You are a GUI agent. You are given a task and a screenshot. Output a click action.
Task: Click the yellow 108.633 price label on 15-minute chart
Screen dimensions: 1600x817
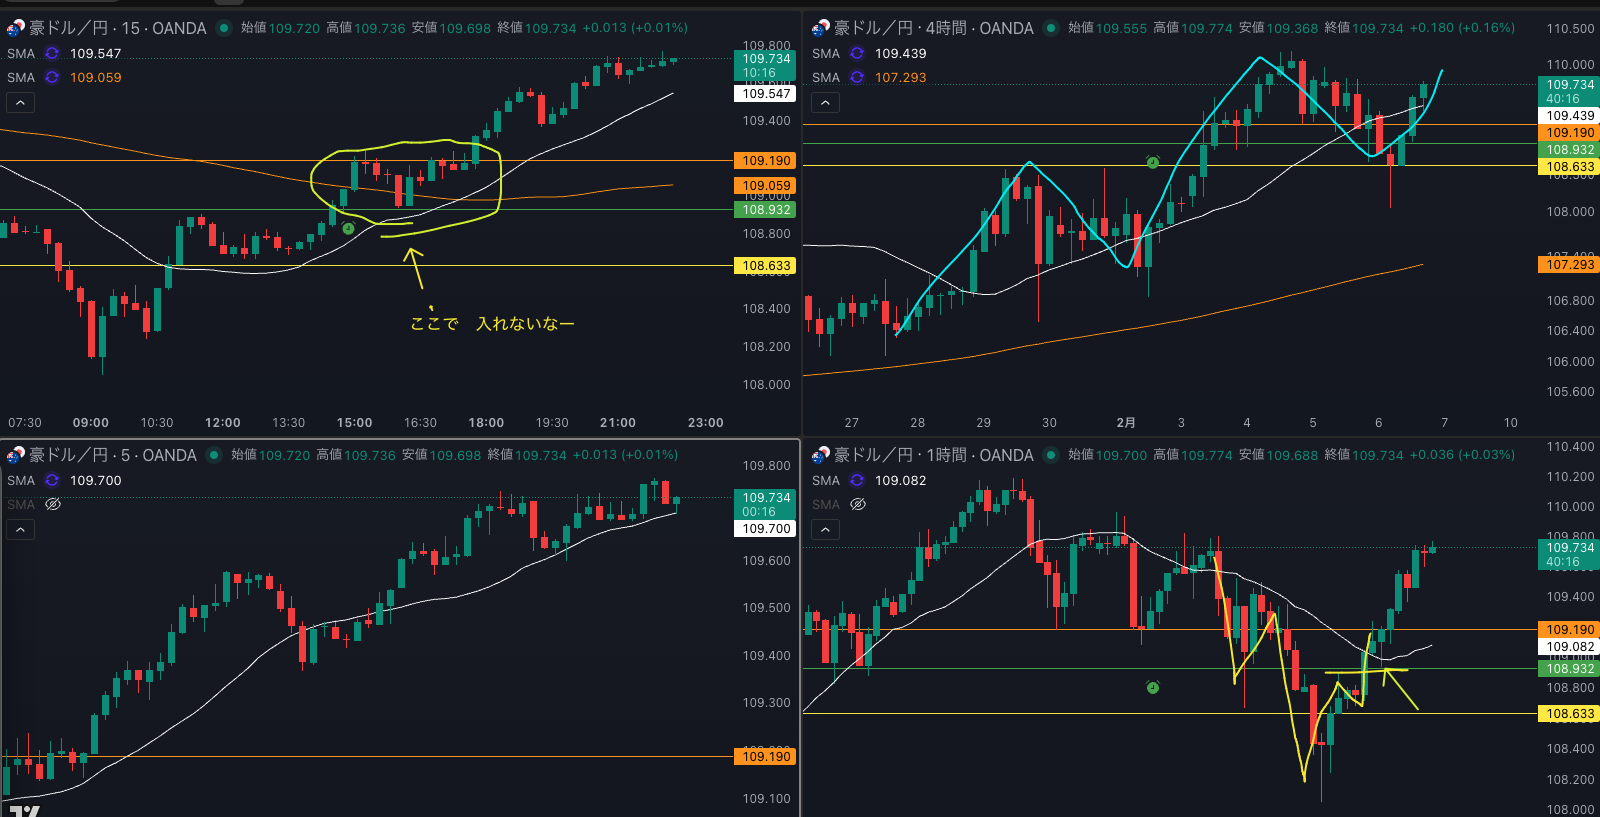pyautogui.click(x=766, y=266)
